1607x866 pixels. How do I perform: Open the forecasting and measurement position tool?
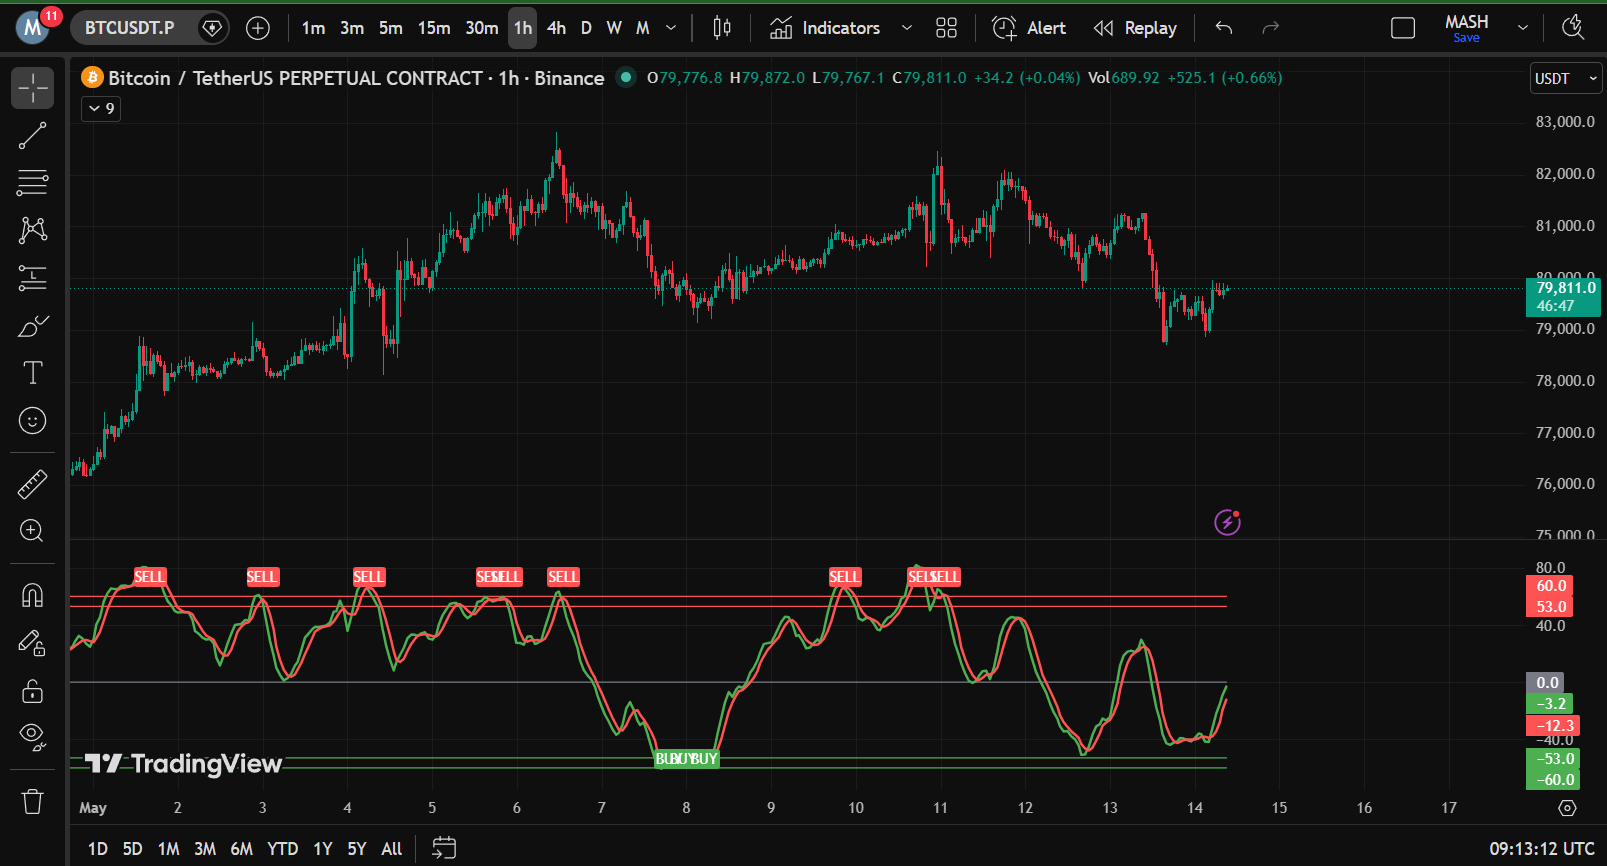coord(32,278)
